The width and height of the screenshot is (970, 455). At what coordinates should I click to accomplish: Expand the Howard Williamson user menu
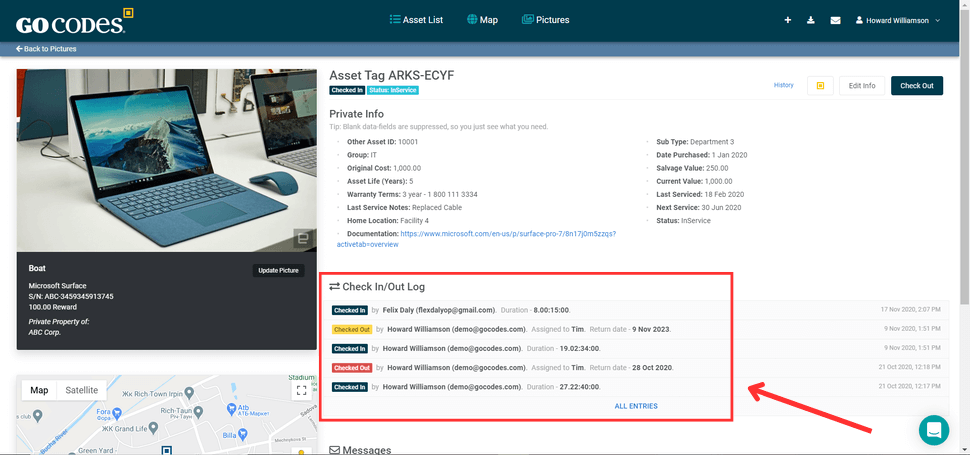tap(898, 20)
